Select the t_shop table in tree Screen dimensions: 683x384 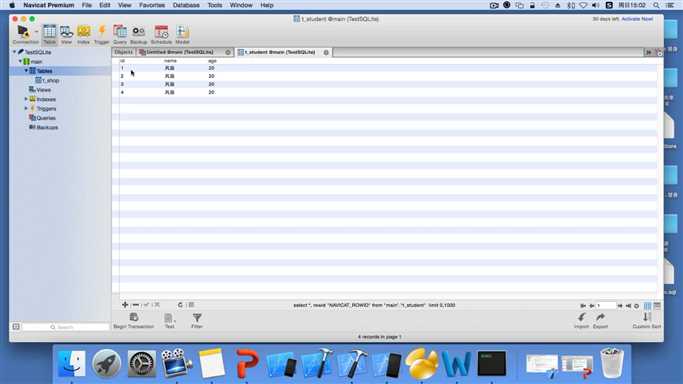47,81
